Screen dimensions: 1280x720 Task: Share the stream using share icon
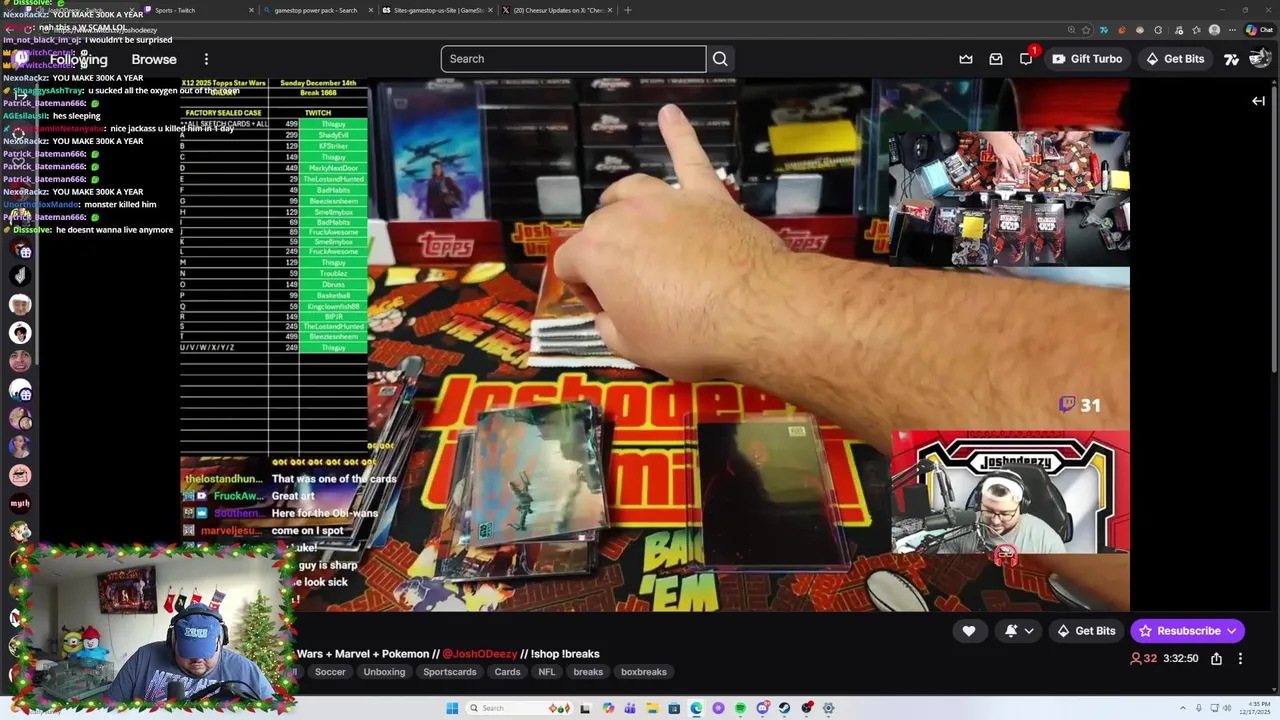tap(1216, 659)
